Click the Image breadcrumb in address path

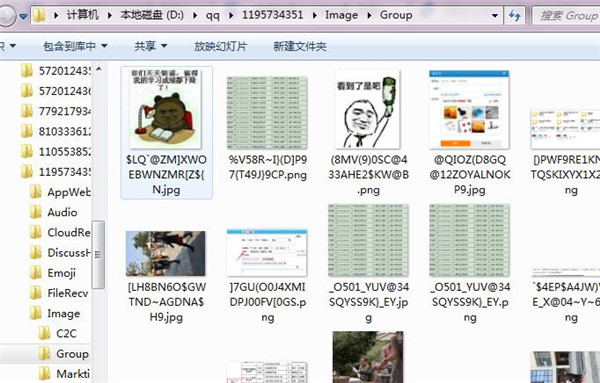tap(341, 15)
